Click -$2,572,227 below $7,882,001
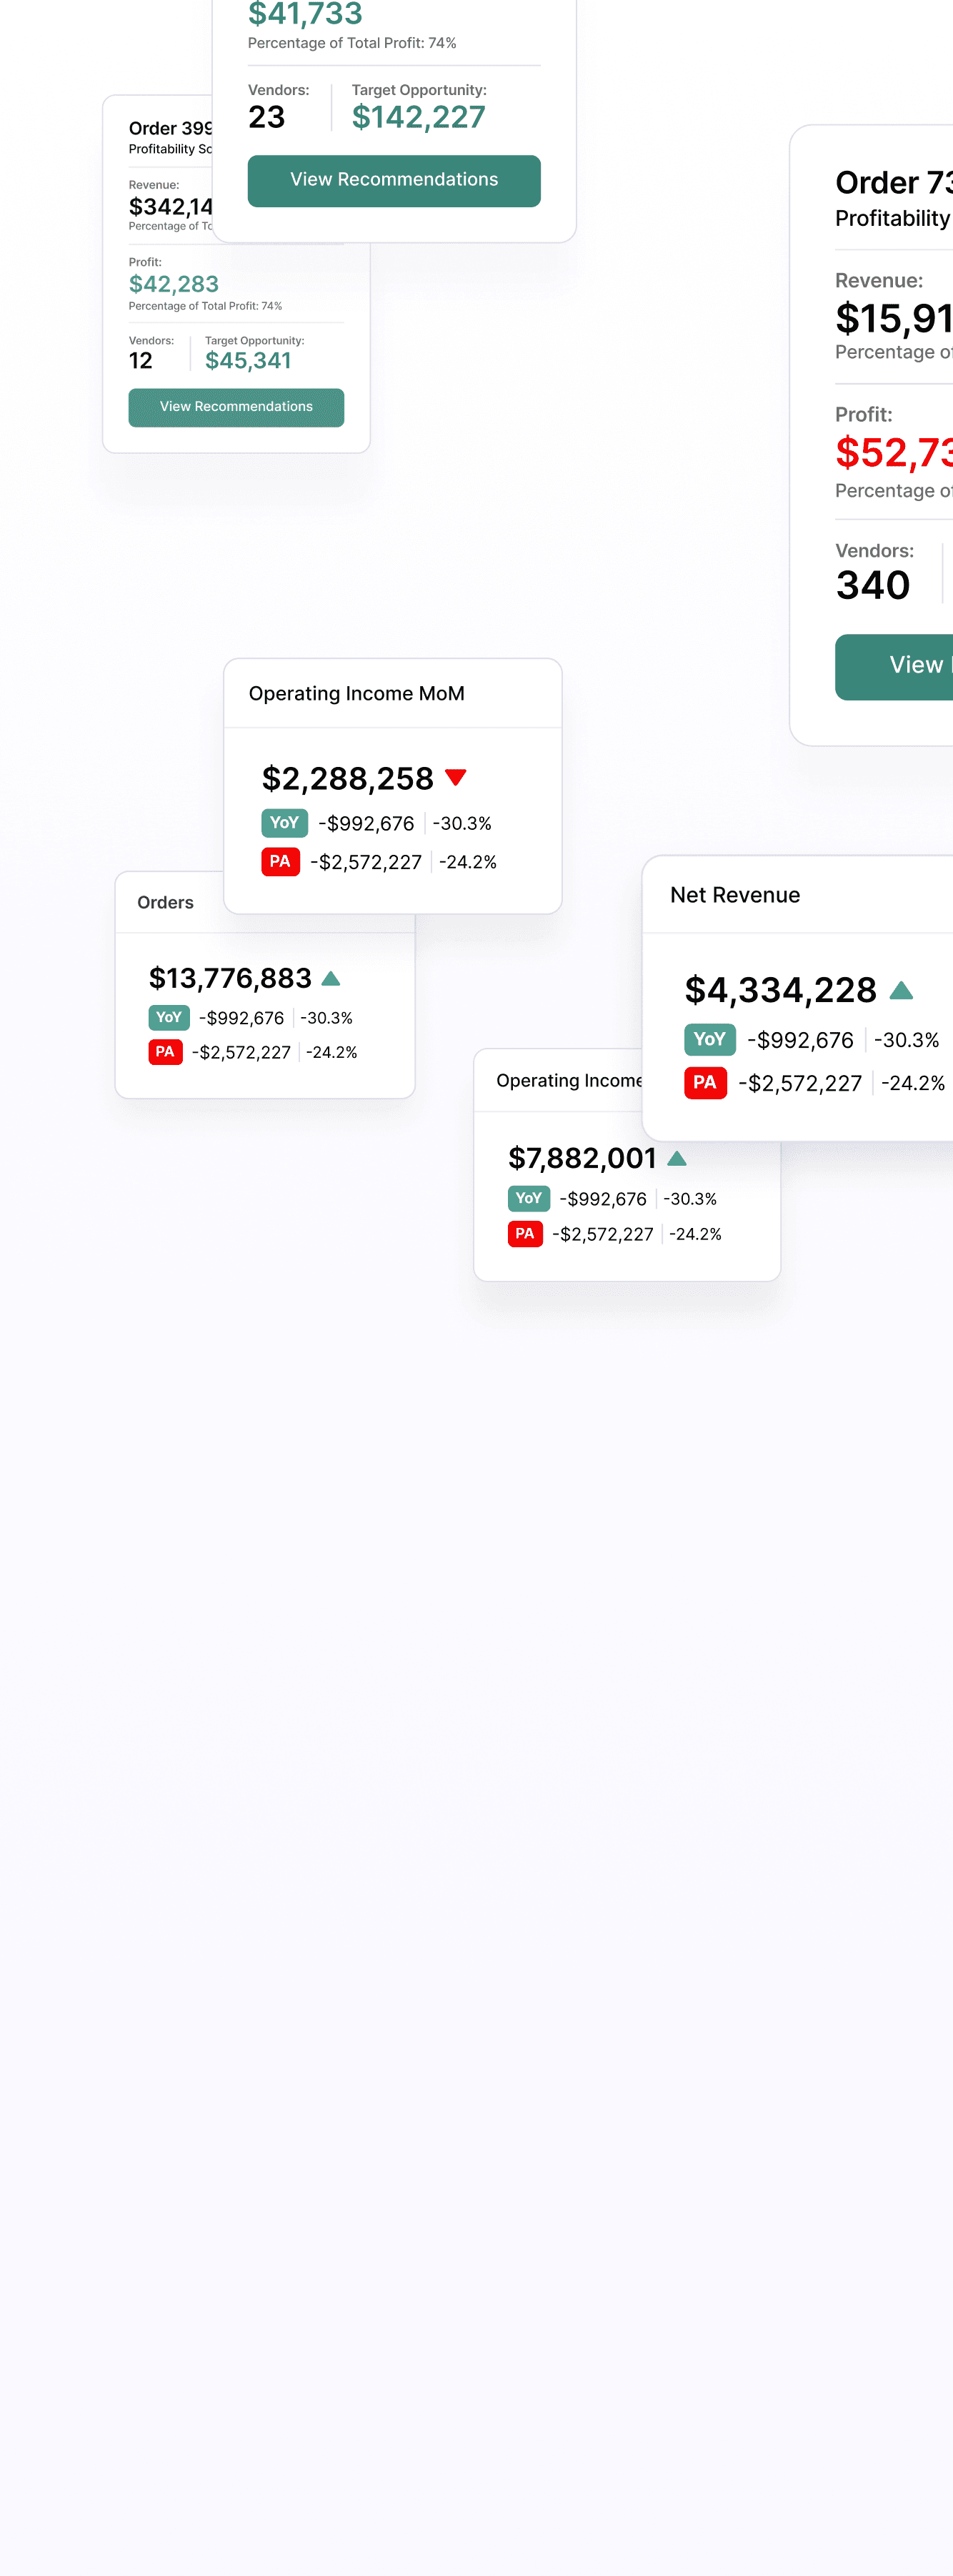The width and height of the screenshot is (953, 2576). [602, 1234]
